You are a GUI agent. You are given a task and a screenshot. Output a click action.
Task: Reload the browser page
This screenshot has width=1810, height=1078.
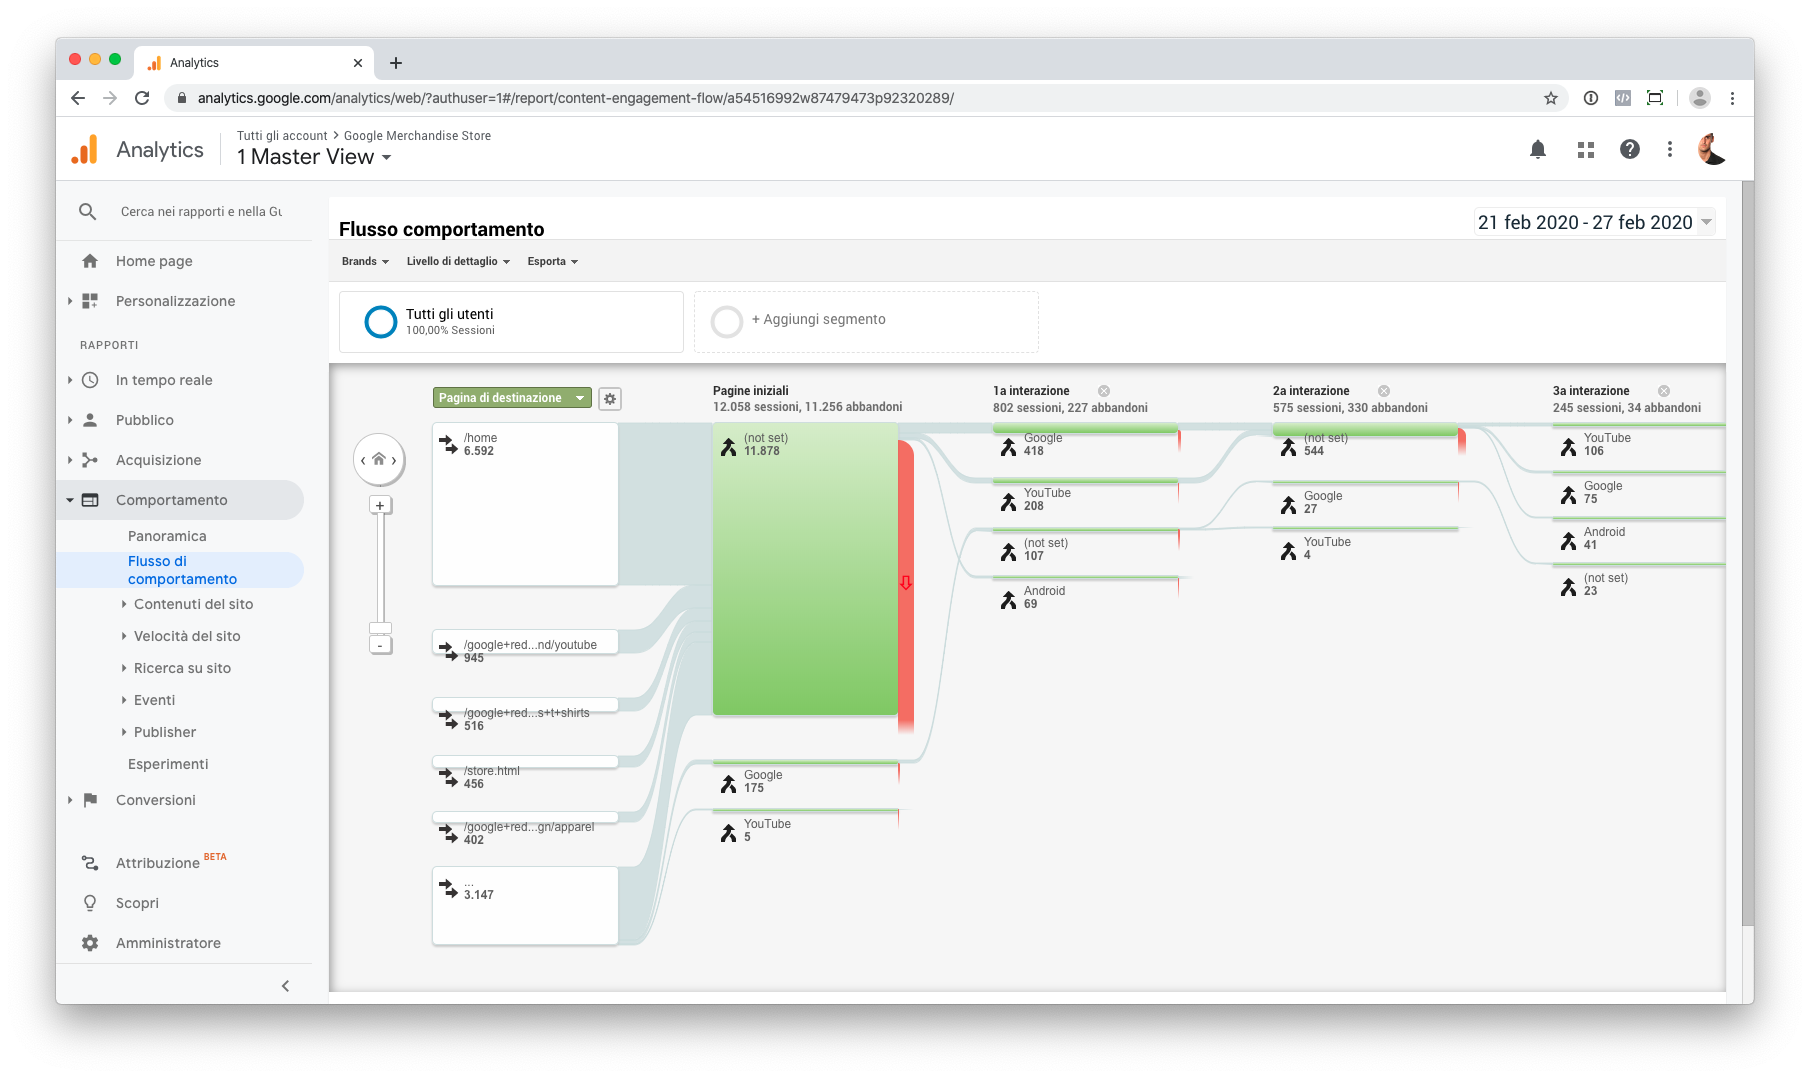(142, 98)
